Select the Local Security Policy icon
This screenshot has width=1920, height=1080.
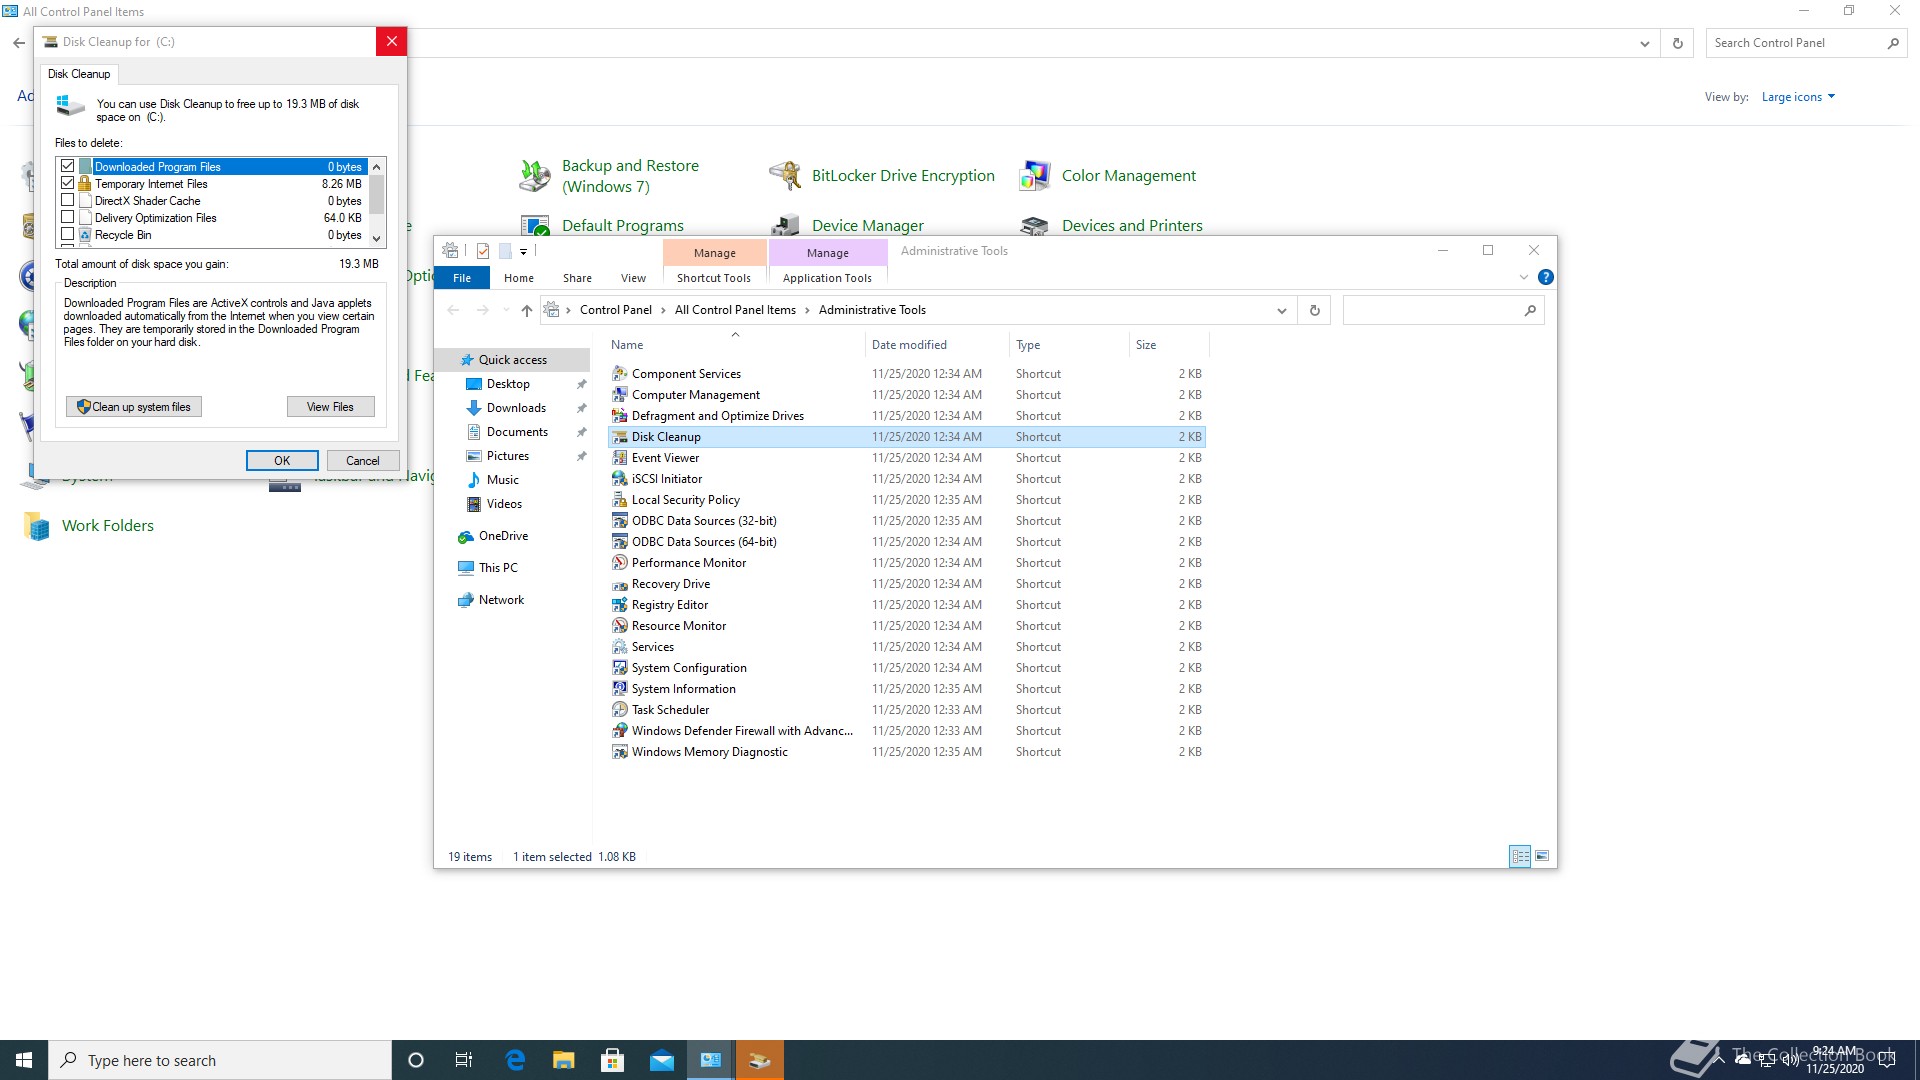coord(620,499)
